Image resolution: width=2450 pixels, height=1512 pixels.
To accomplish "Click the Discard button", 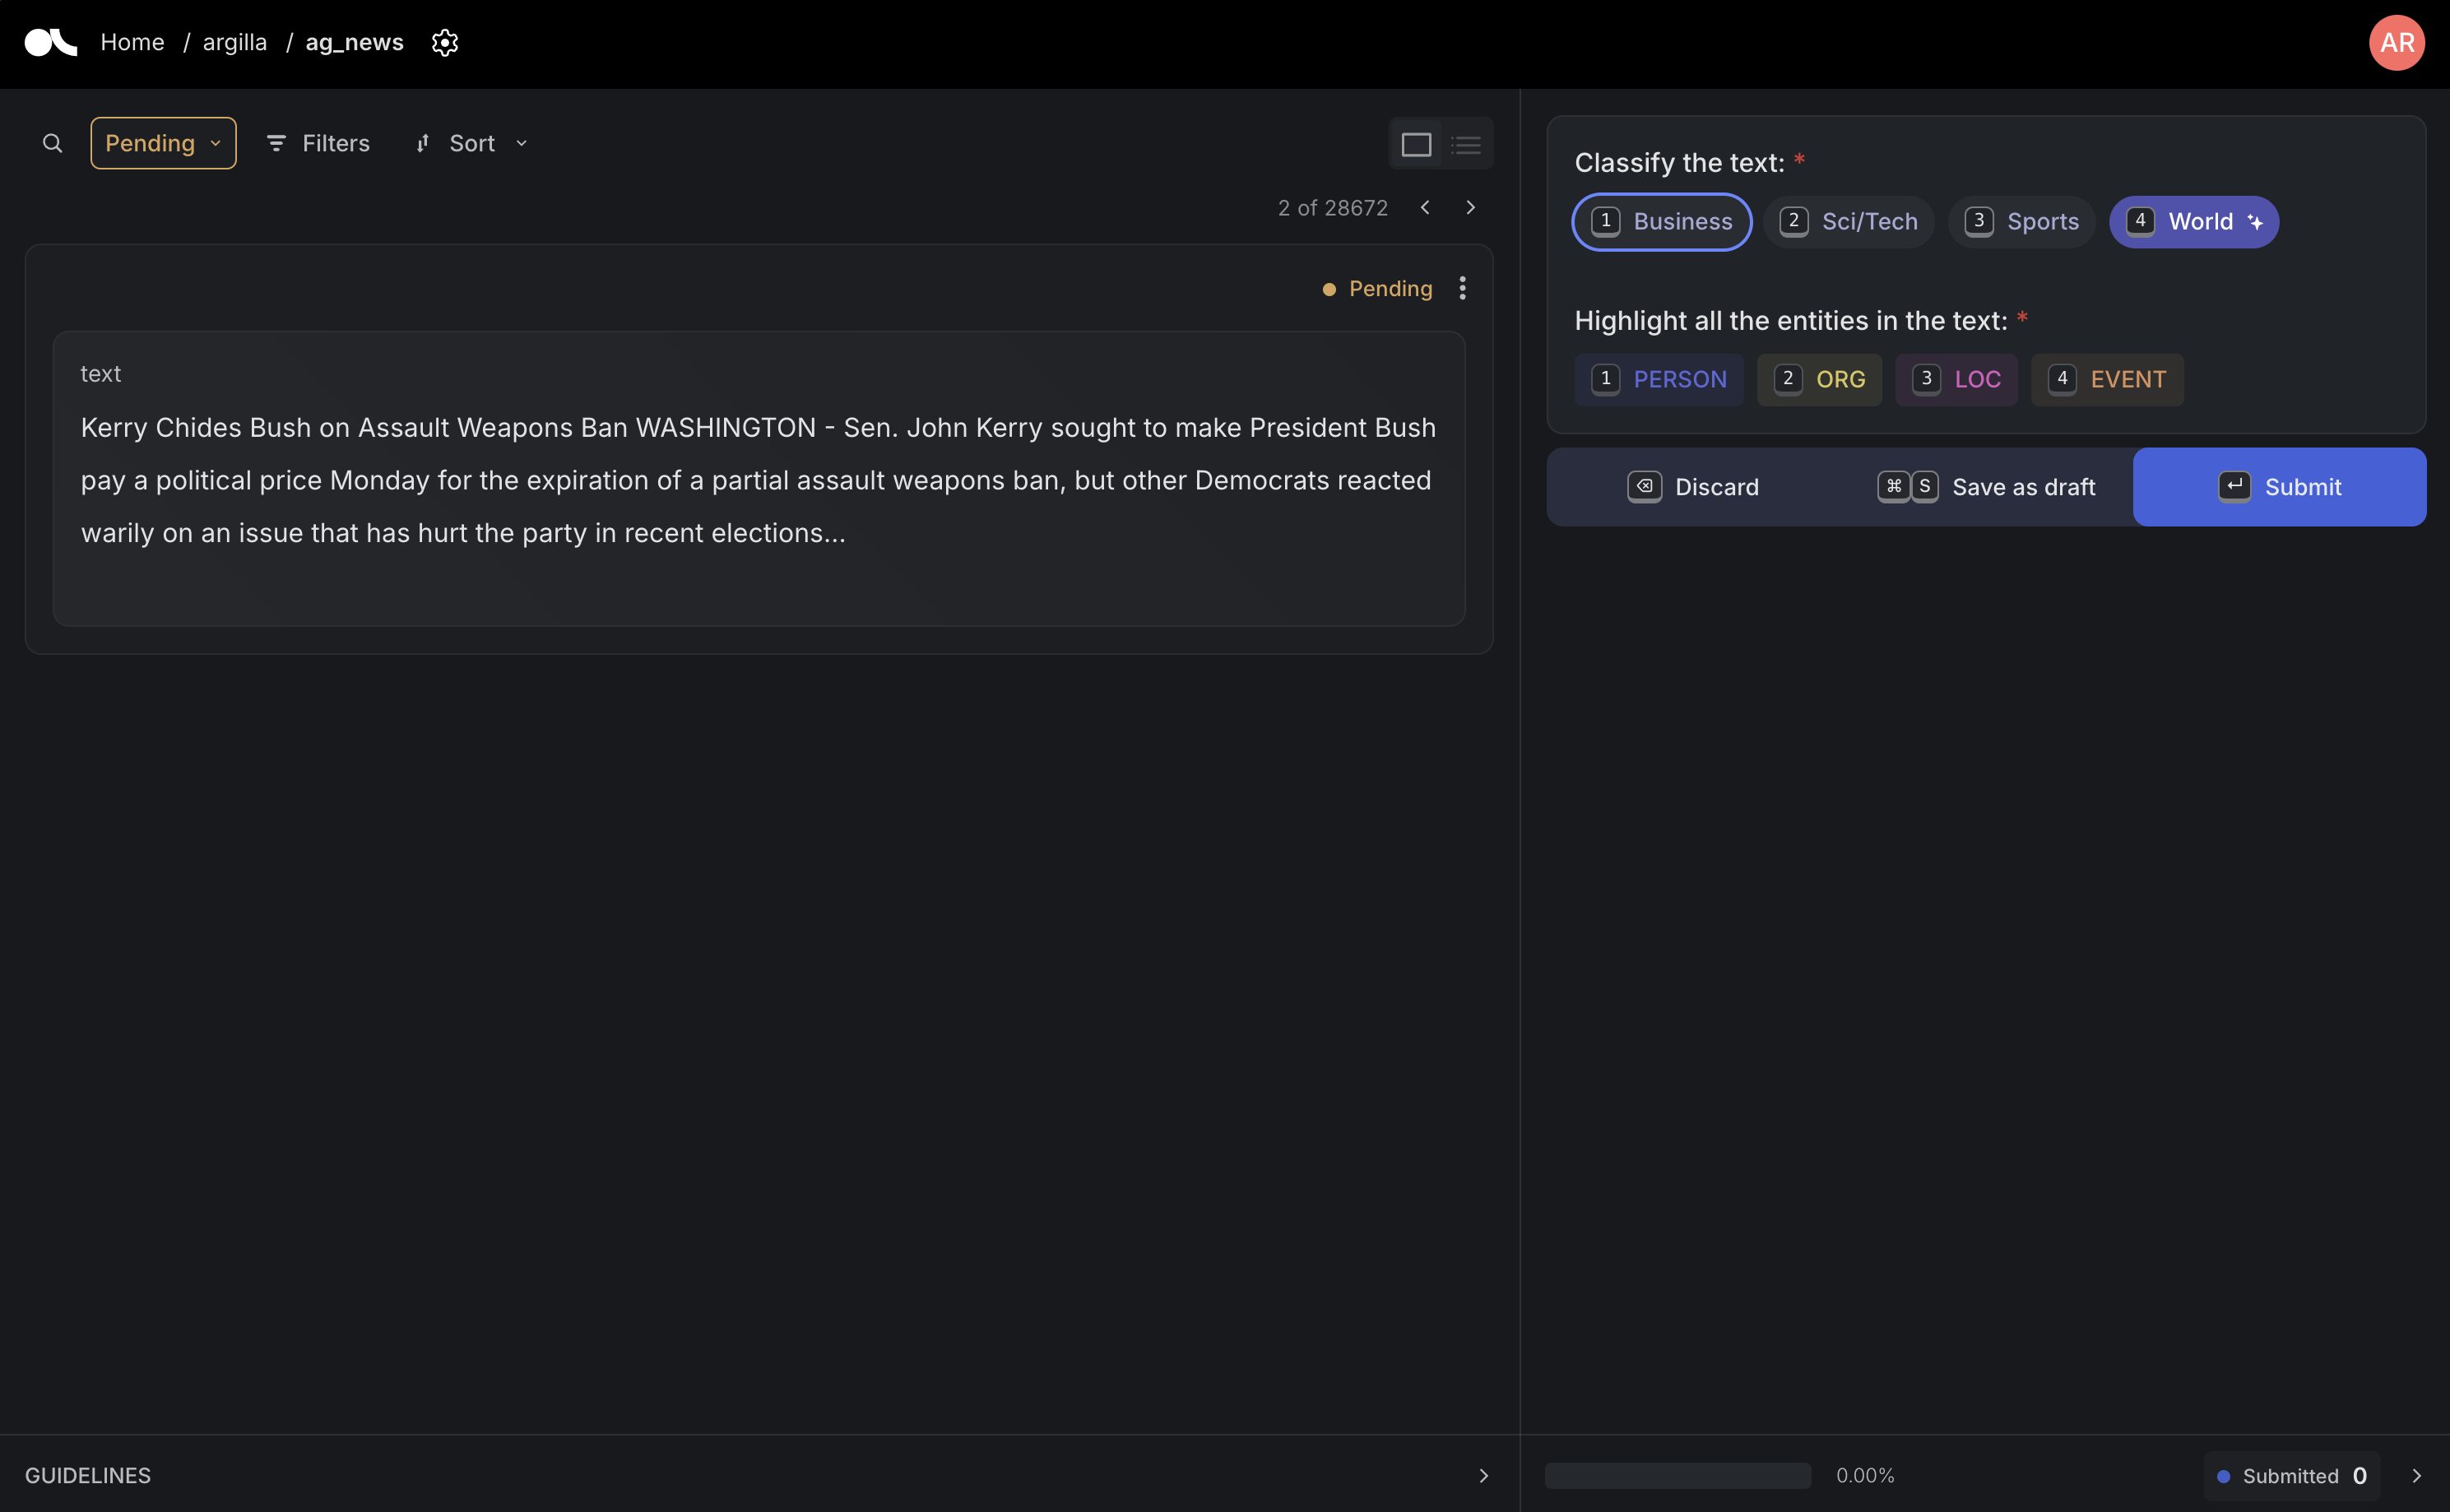I will click(x=1692, y=487).
